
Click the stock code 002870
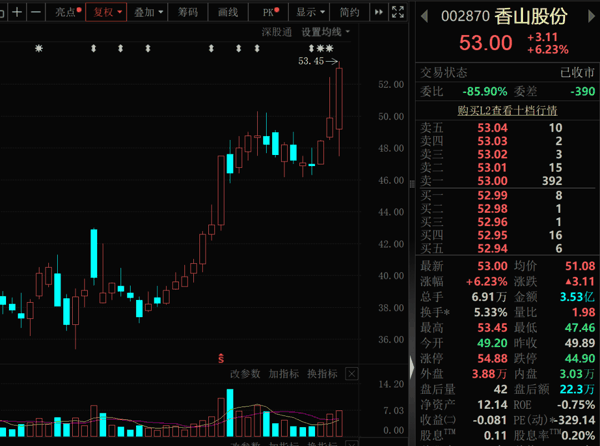coord(465,16)
